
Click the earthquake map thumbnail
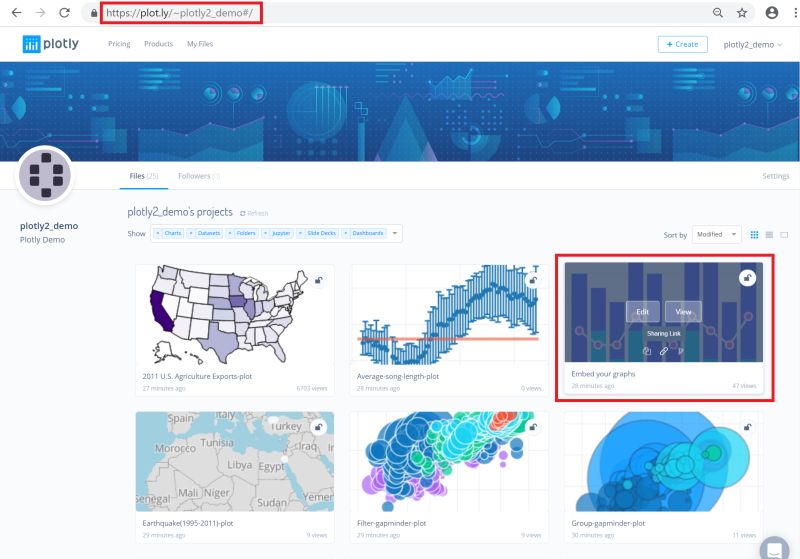[235, 462]
